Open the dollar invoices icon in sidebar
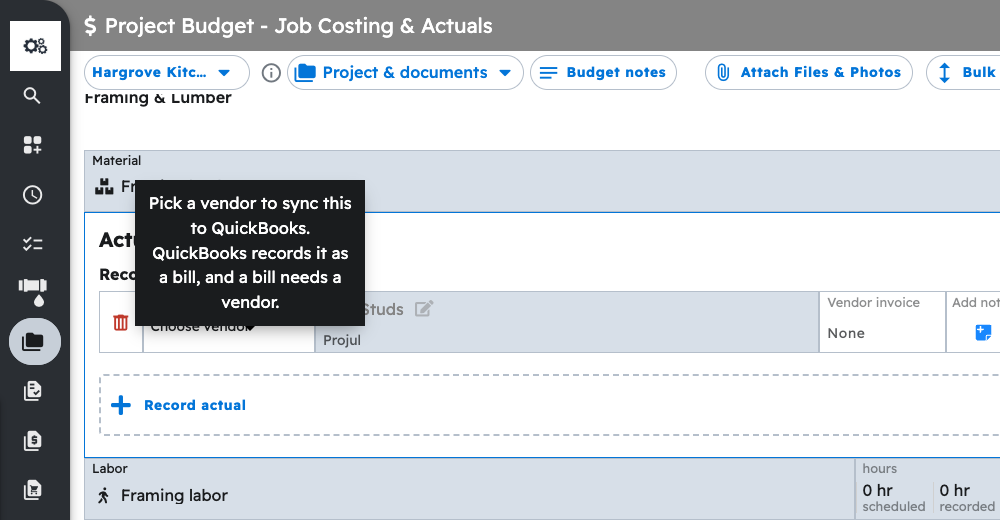The height and width of the screenshot is (520, 1000). point(33,440)
